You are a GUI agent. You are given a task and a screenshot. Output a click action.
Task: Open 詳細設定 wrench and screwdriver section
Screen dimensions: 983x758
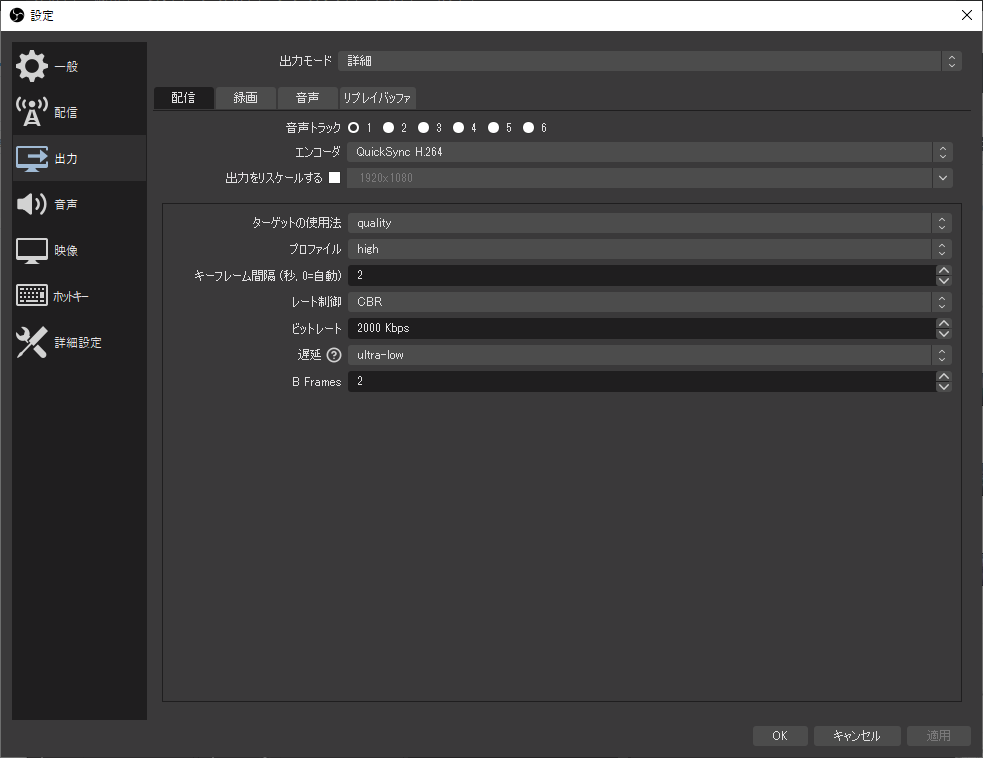pyautogui.click(x=32, y=342)
